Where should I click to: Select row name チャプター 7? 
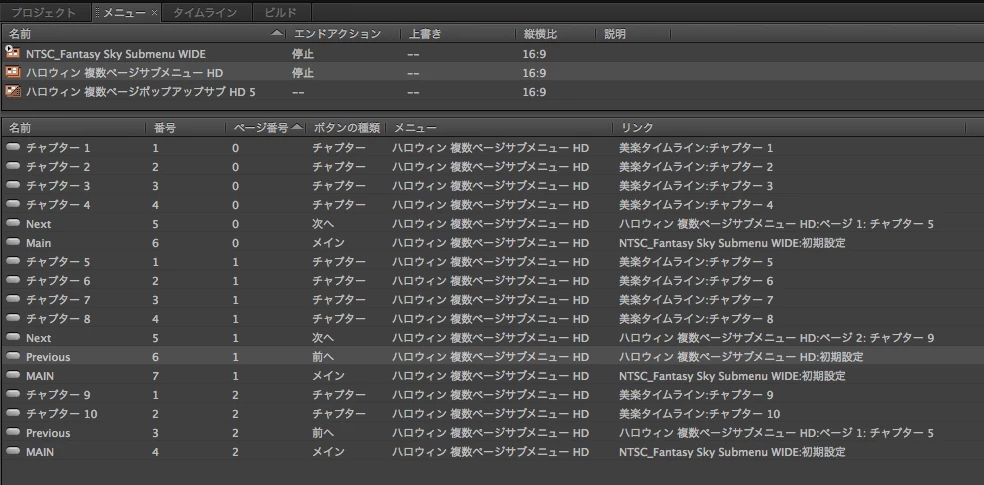click(58, 300)
